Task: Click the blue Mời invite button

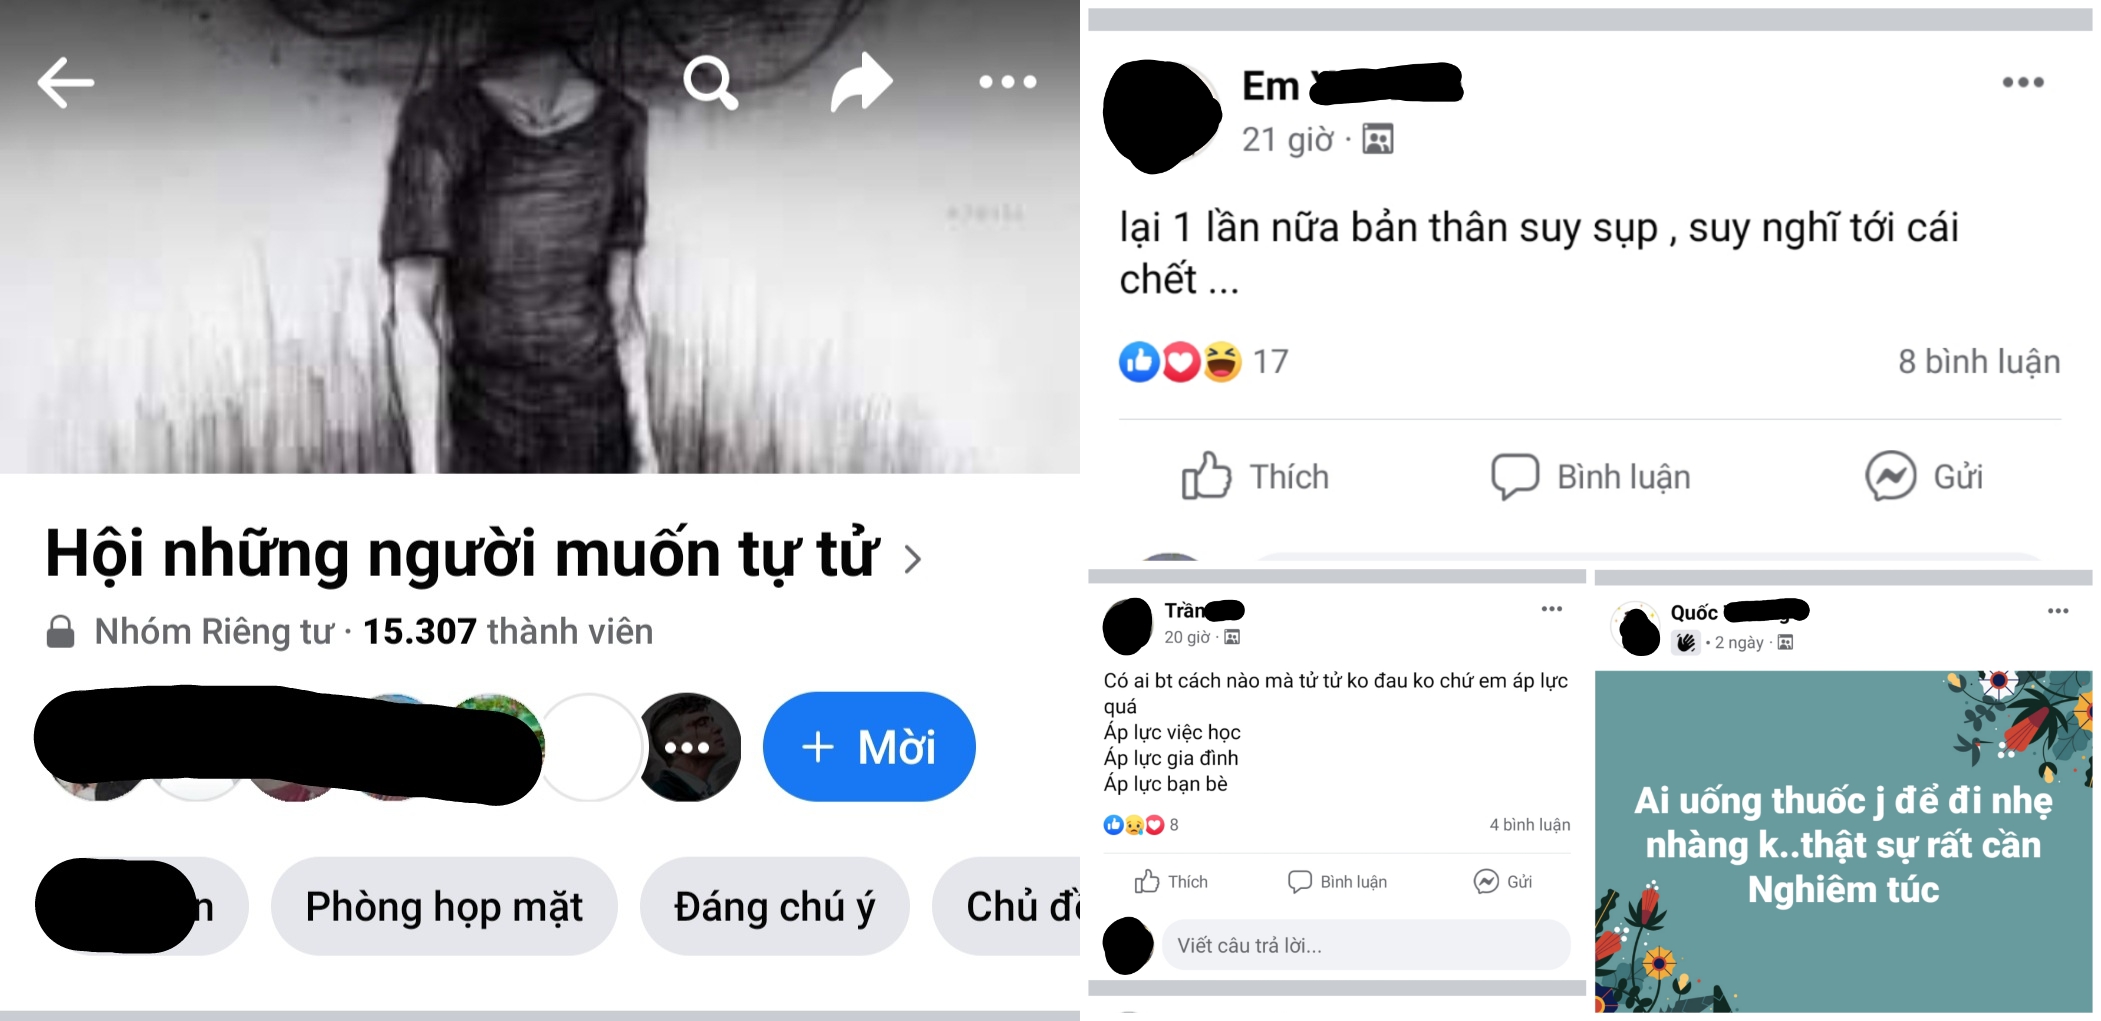Action: (x=869, y=746)
